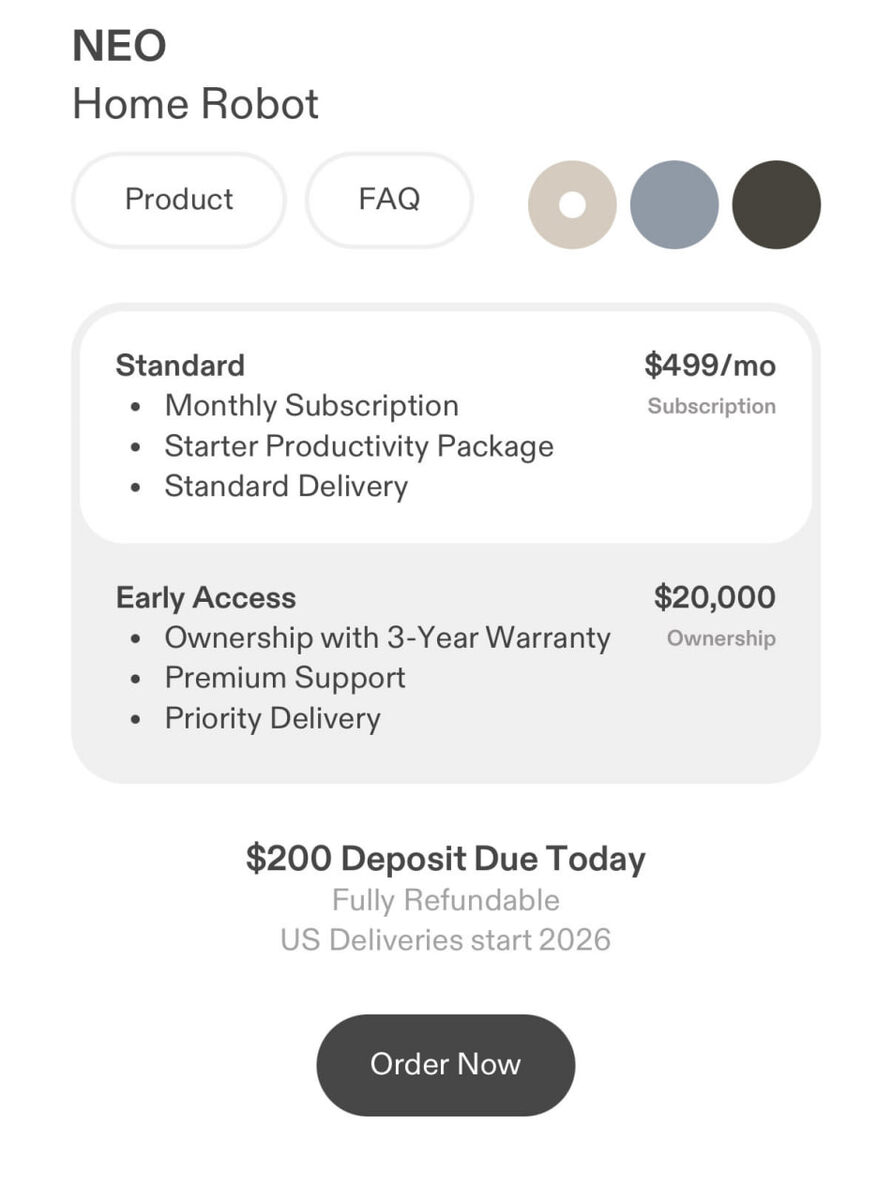892x1200 pixels.
Task: Click the Order Now button
Action: point(446,1064)
